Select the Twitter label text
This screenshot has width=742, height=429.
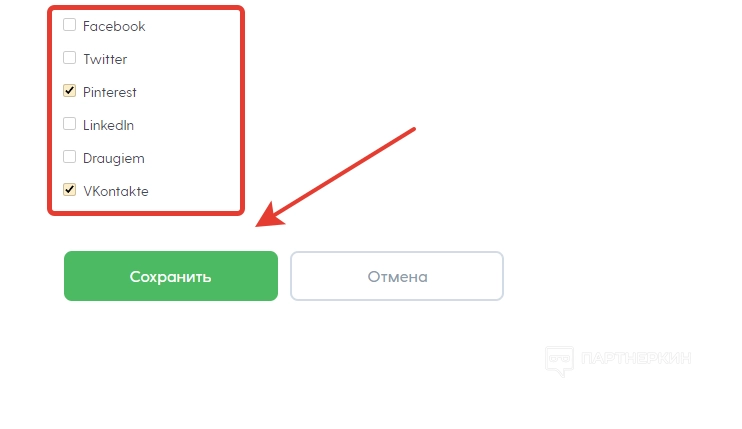105,60
